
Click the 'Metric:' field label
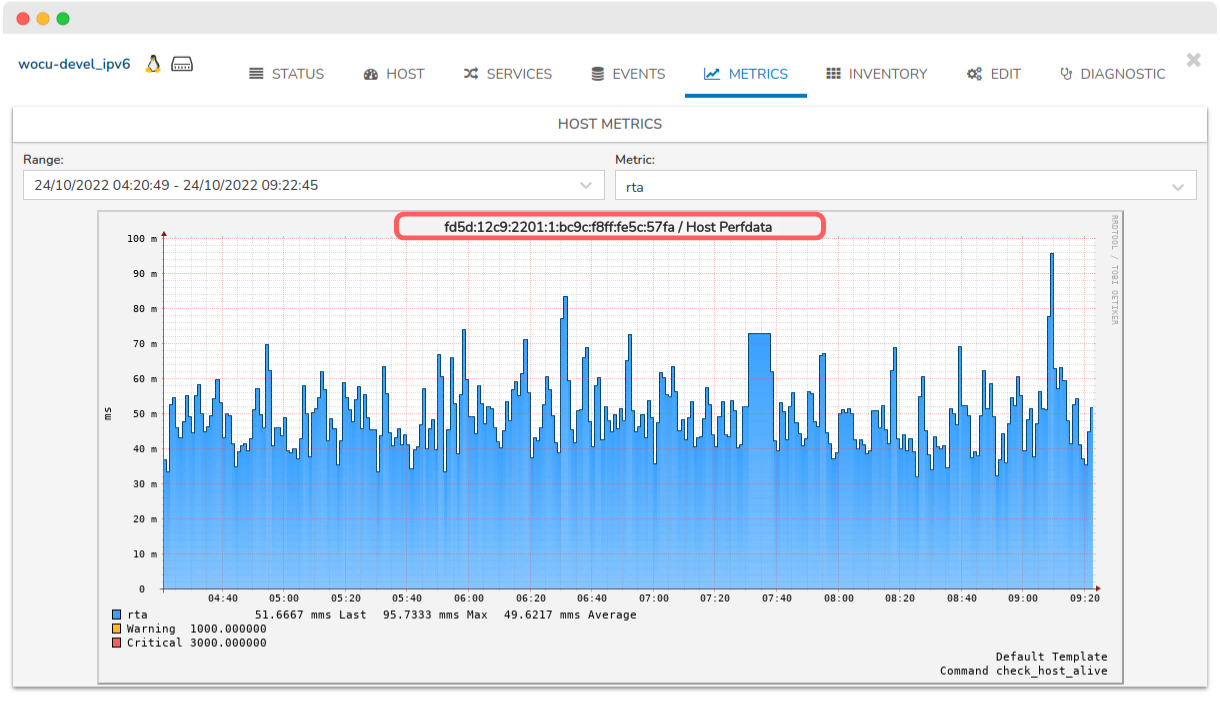point(635,159)
